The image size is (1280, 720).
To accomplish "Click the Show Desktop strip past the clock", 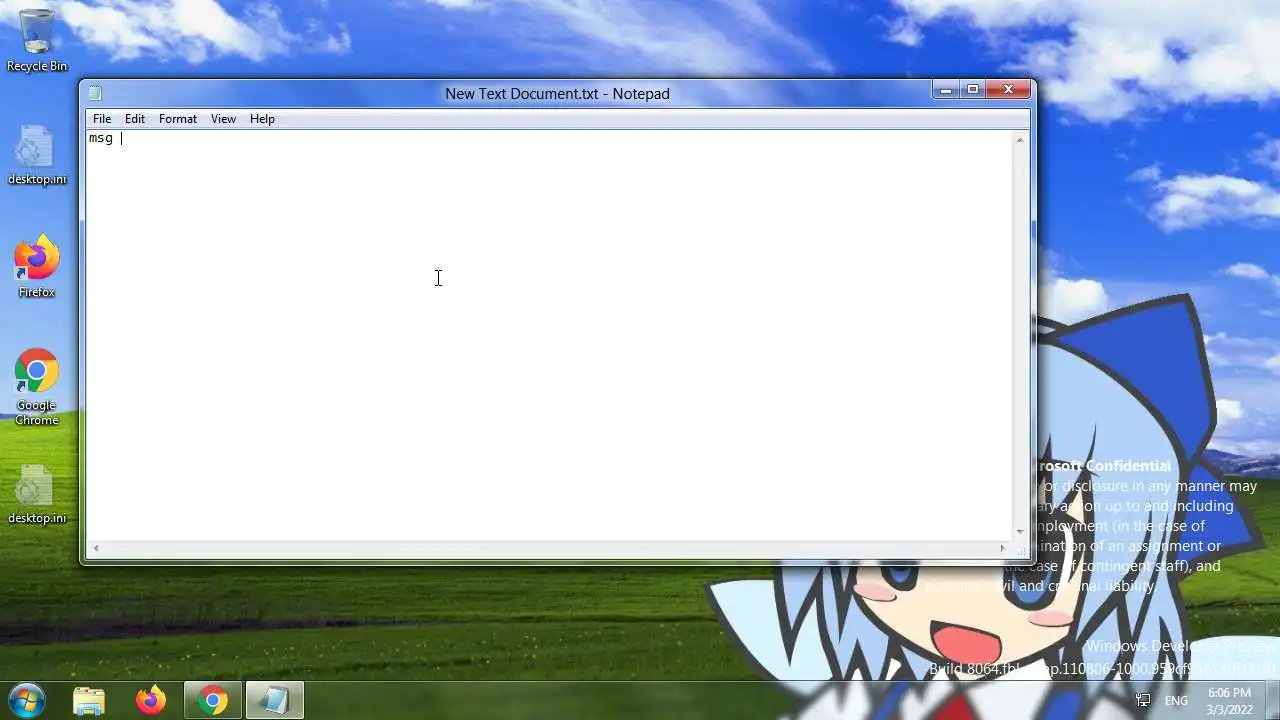I will click(x=1272, y=700).
